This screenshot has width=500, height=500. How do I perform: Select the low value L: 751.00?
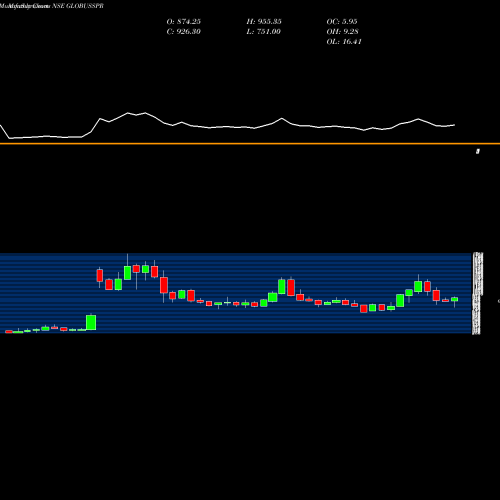pyautogui.click(x=264, y=32)
